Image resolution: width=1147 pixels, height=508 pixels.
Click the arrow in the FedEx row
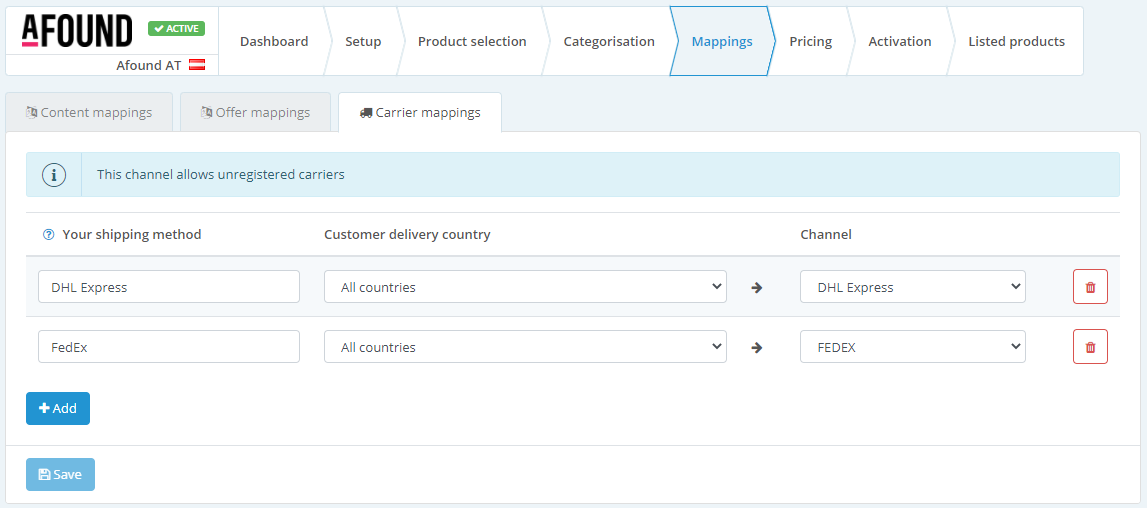pos(756,348)
